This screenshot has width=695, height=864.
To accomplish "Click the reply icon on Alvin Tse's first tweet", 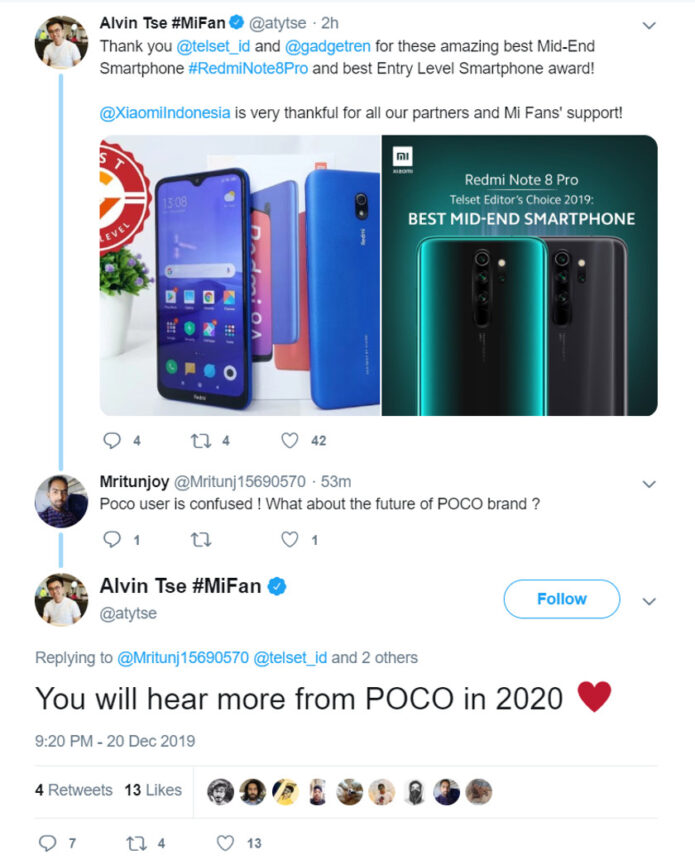I will 110,440.
